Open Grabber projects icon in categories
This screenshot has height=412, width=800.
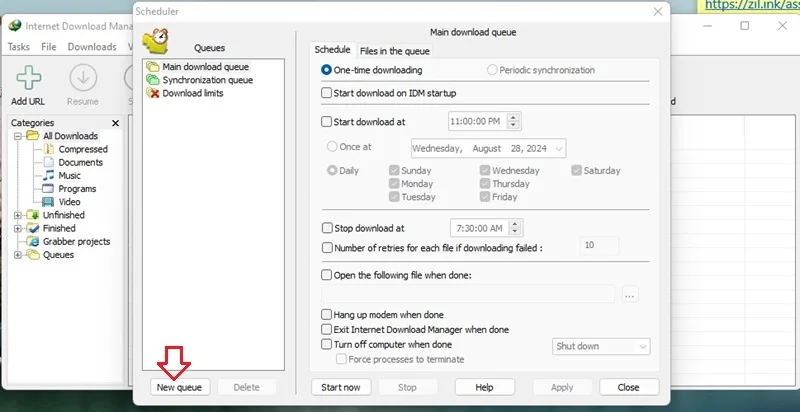[33, 241]
